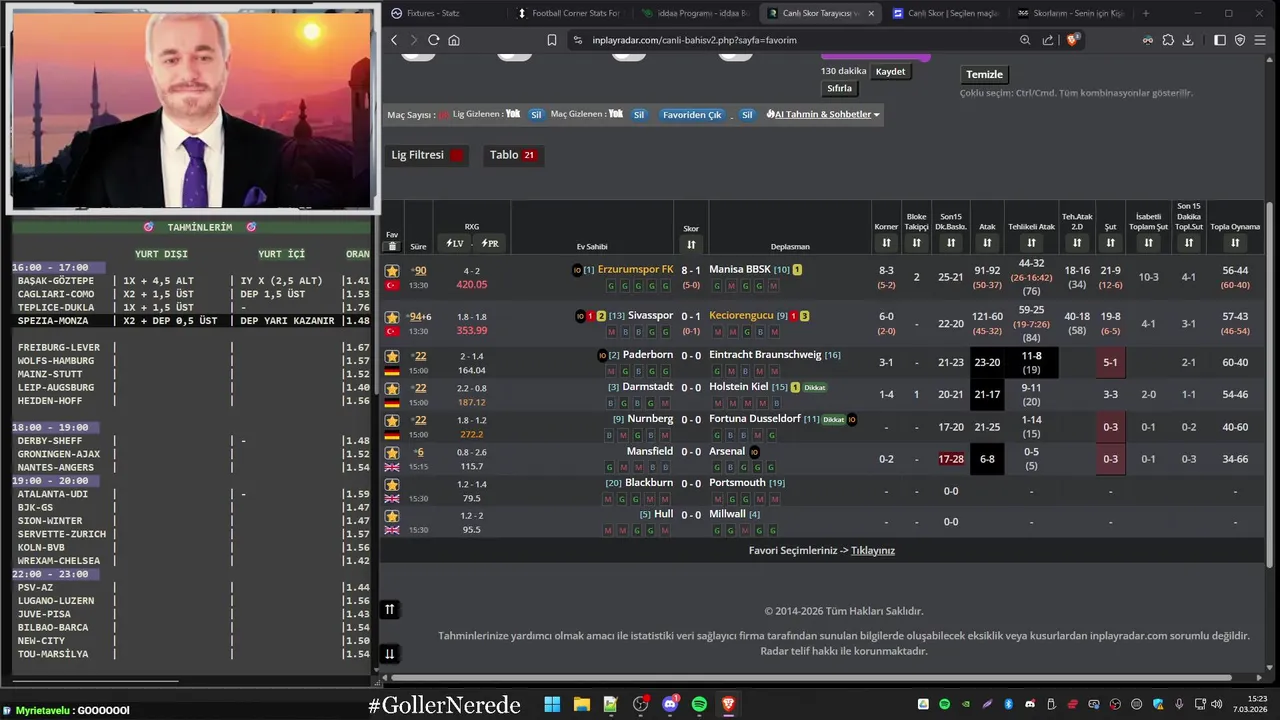Open Brave Shields lion icon
Viewport: 1280px width, 720px height.
point(1072,40)
